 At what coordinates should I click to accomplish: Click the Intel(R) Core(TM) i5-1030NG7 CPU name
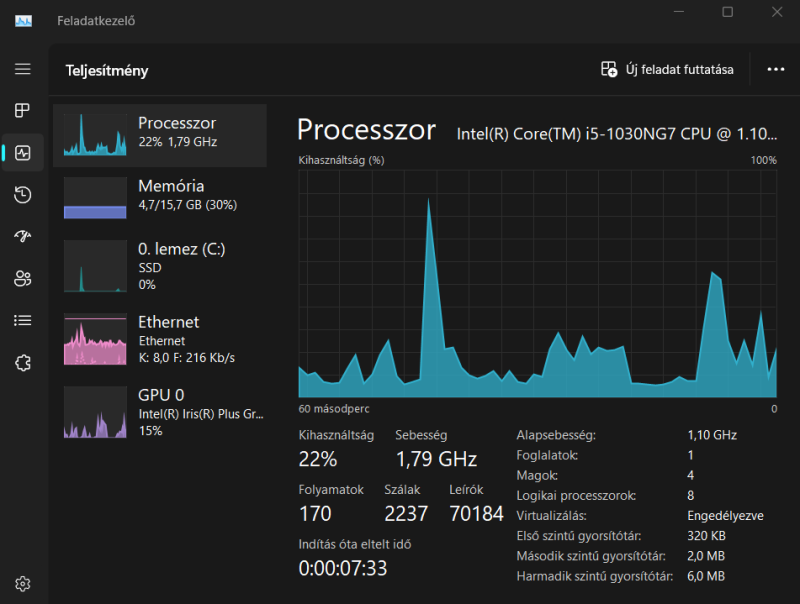point(616,134)
